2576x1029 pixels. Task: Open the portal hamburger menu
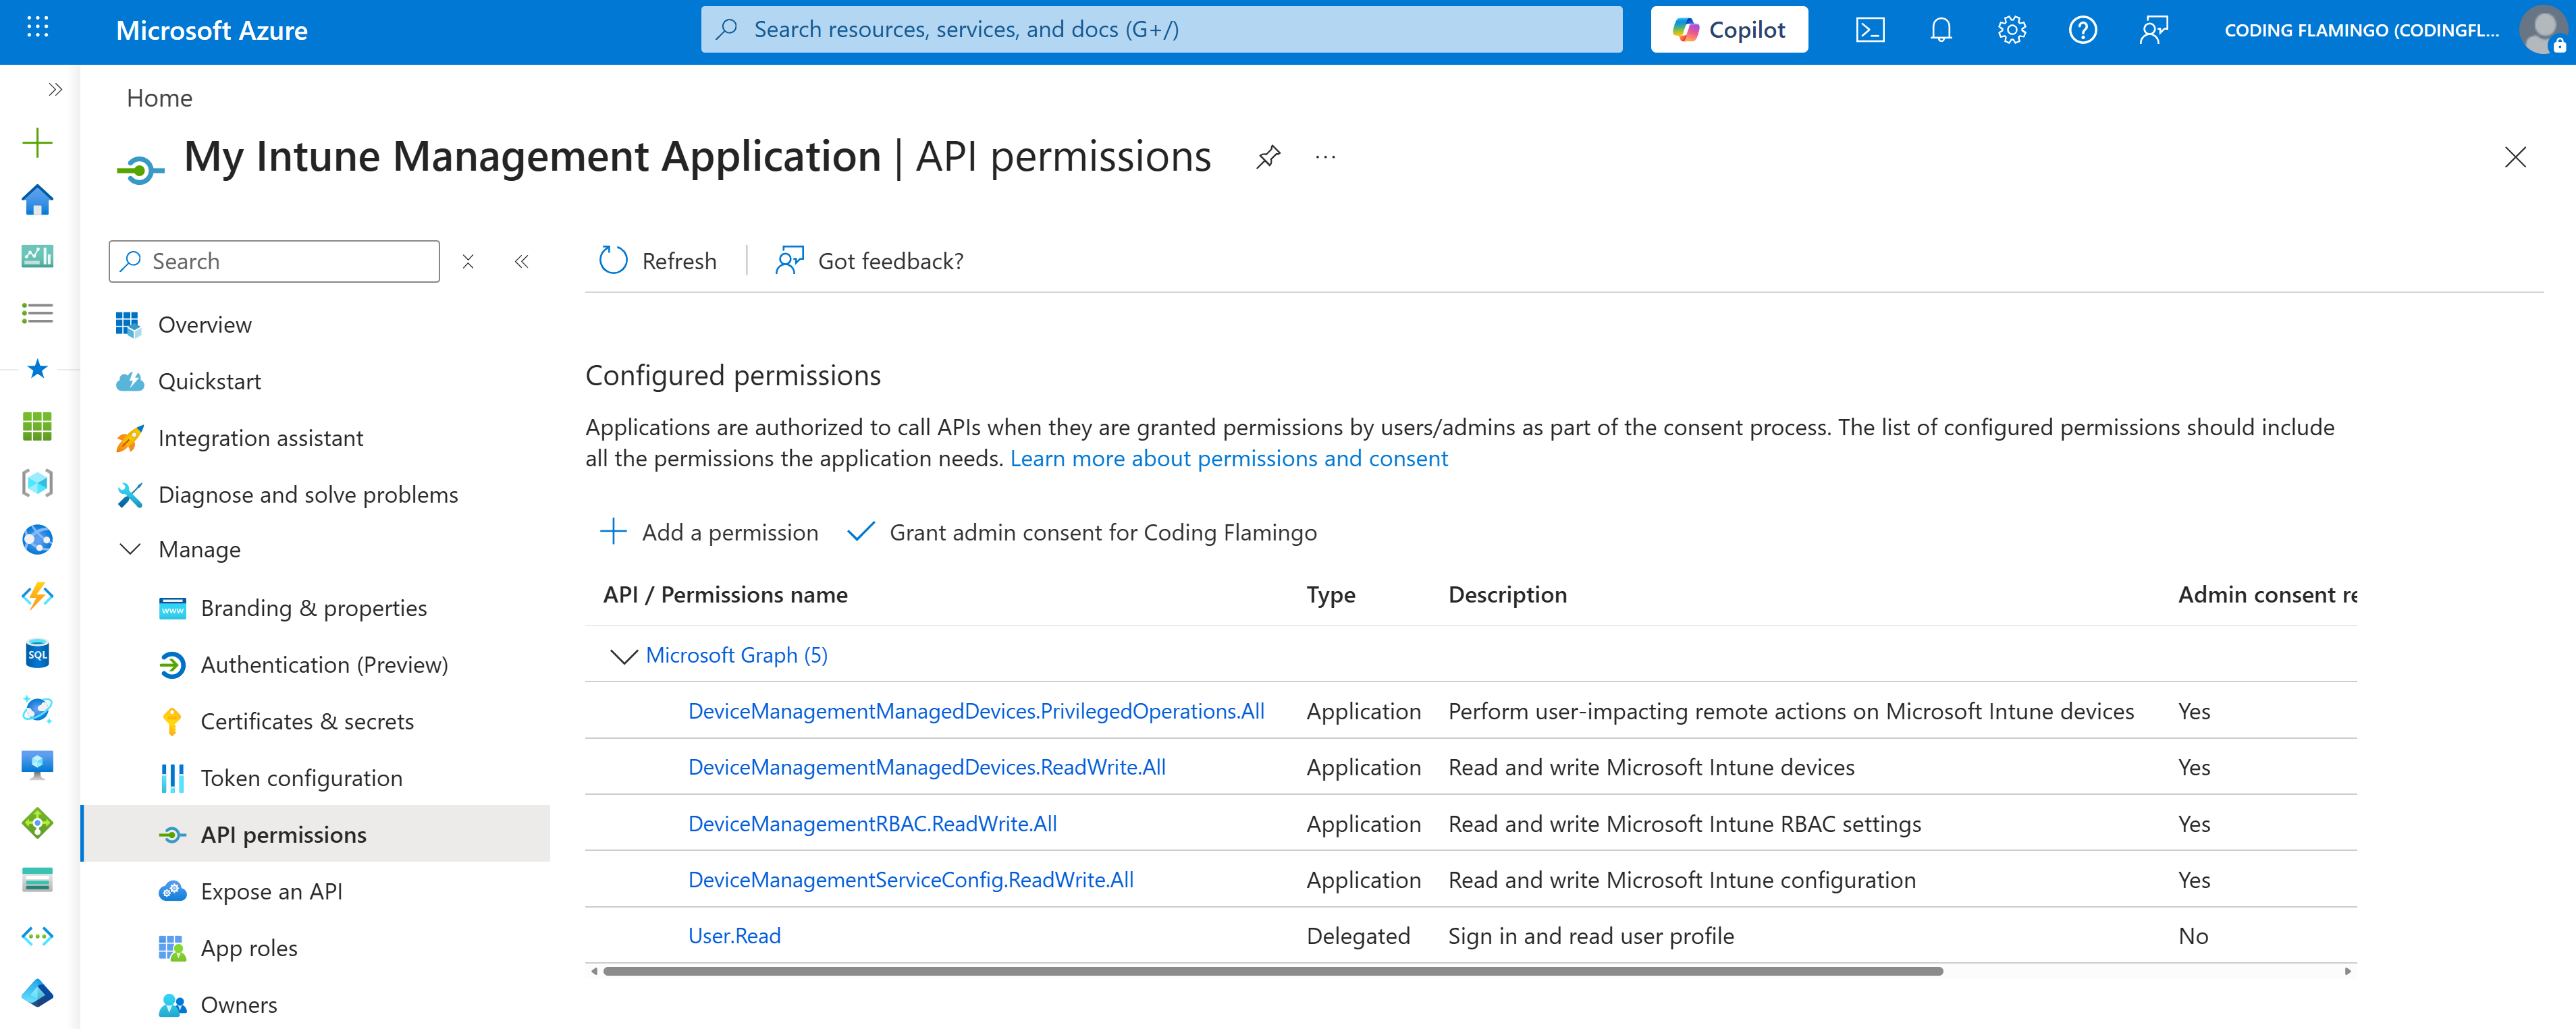pos(37,29)
